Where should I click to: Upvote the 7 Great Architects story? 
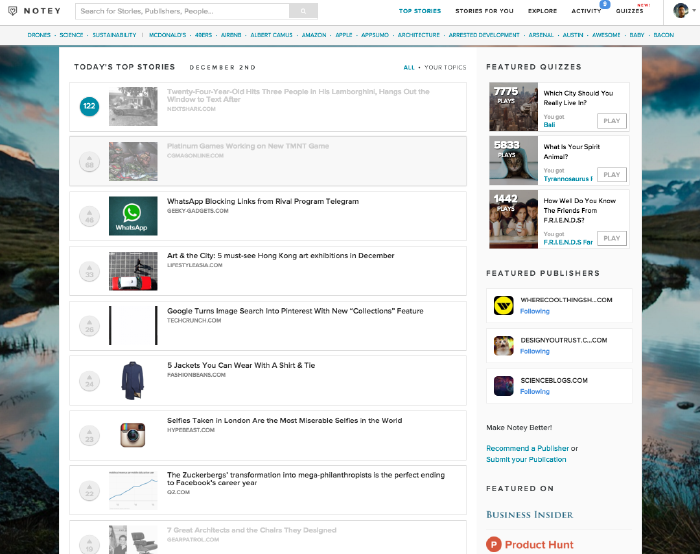tap(89, 545)
